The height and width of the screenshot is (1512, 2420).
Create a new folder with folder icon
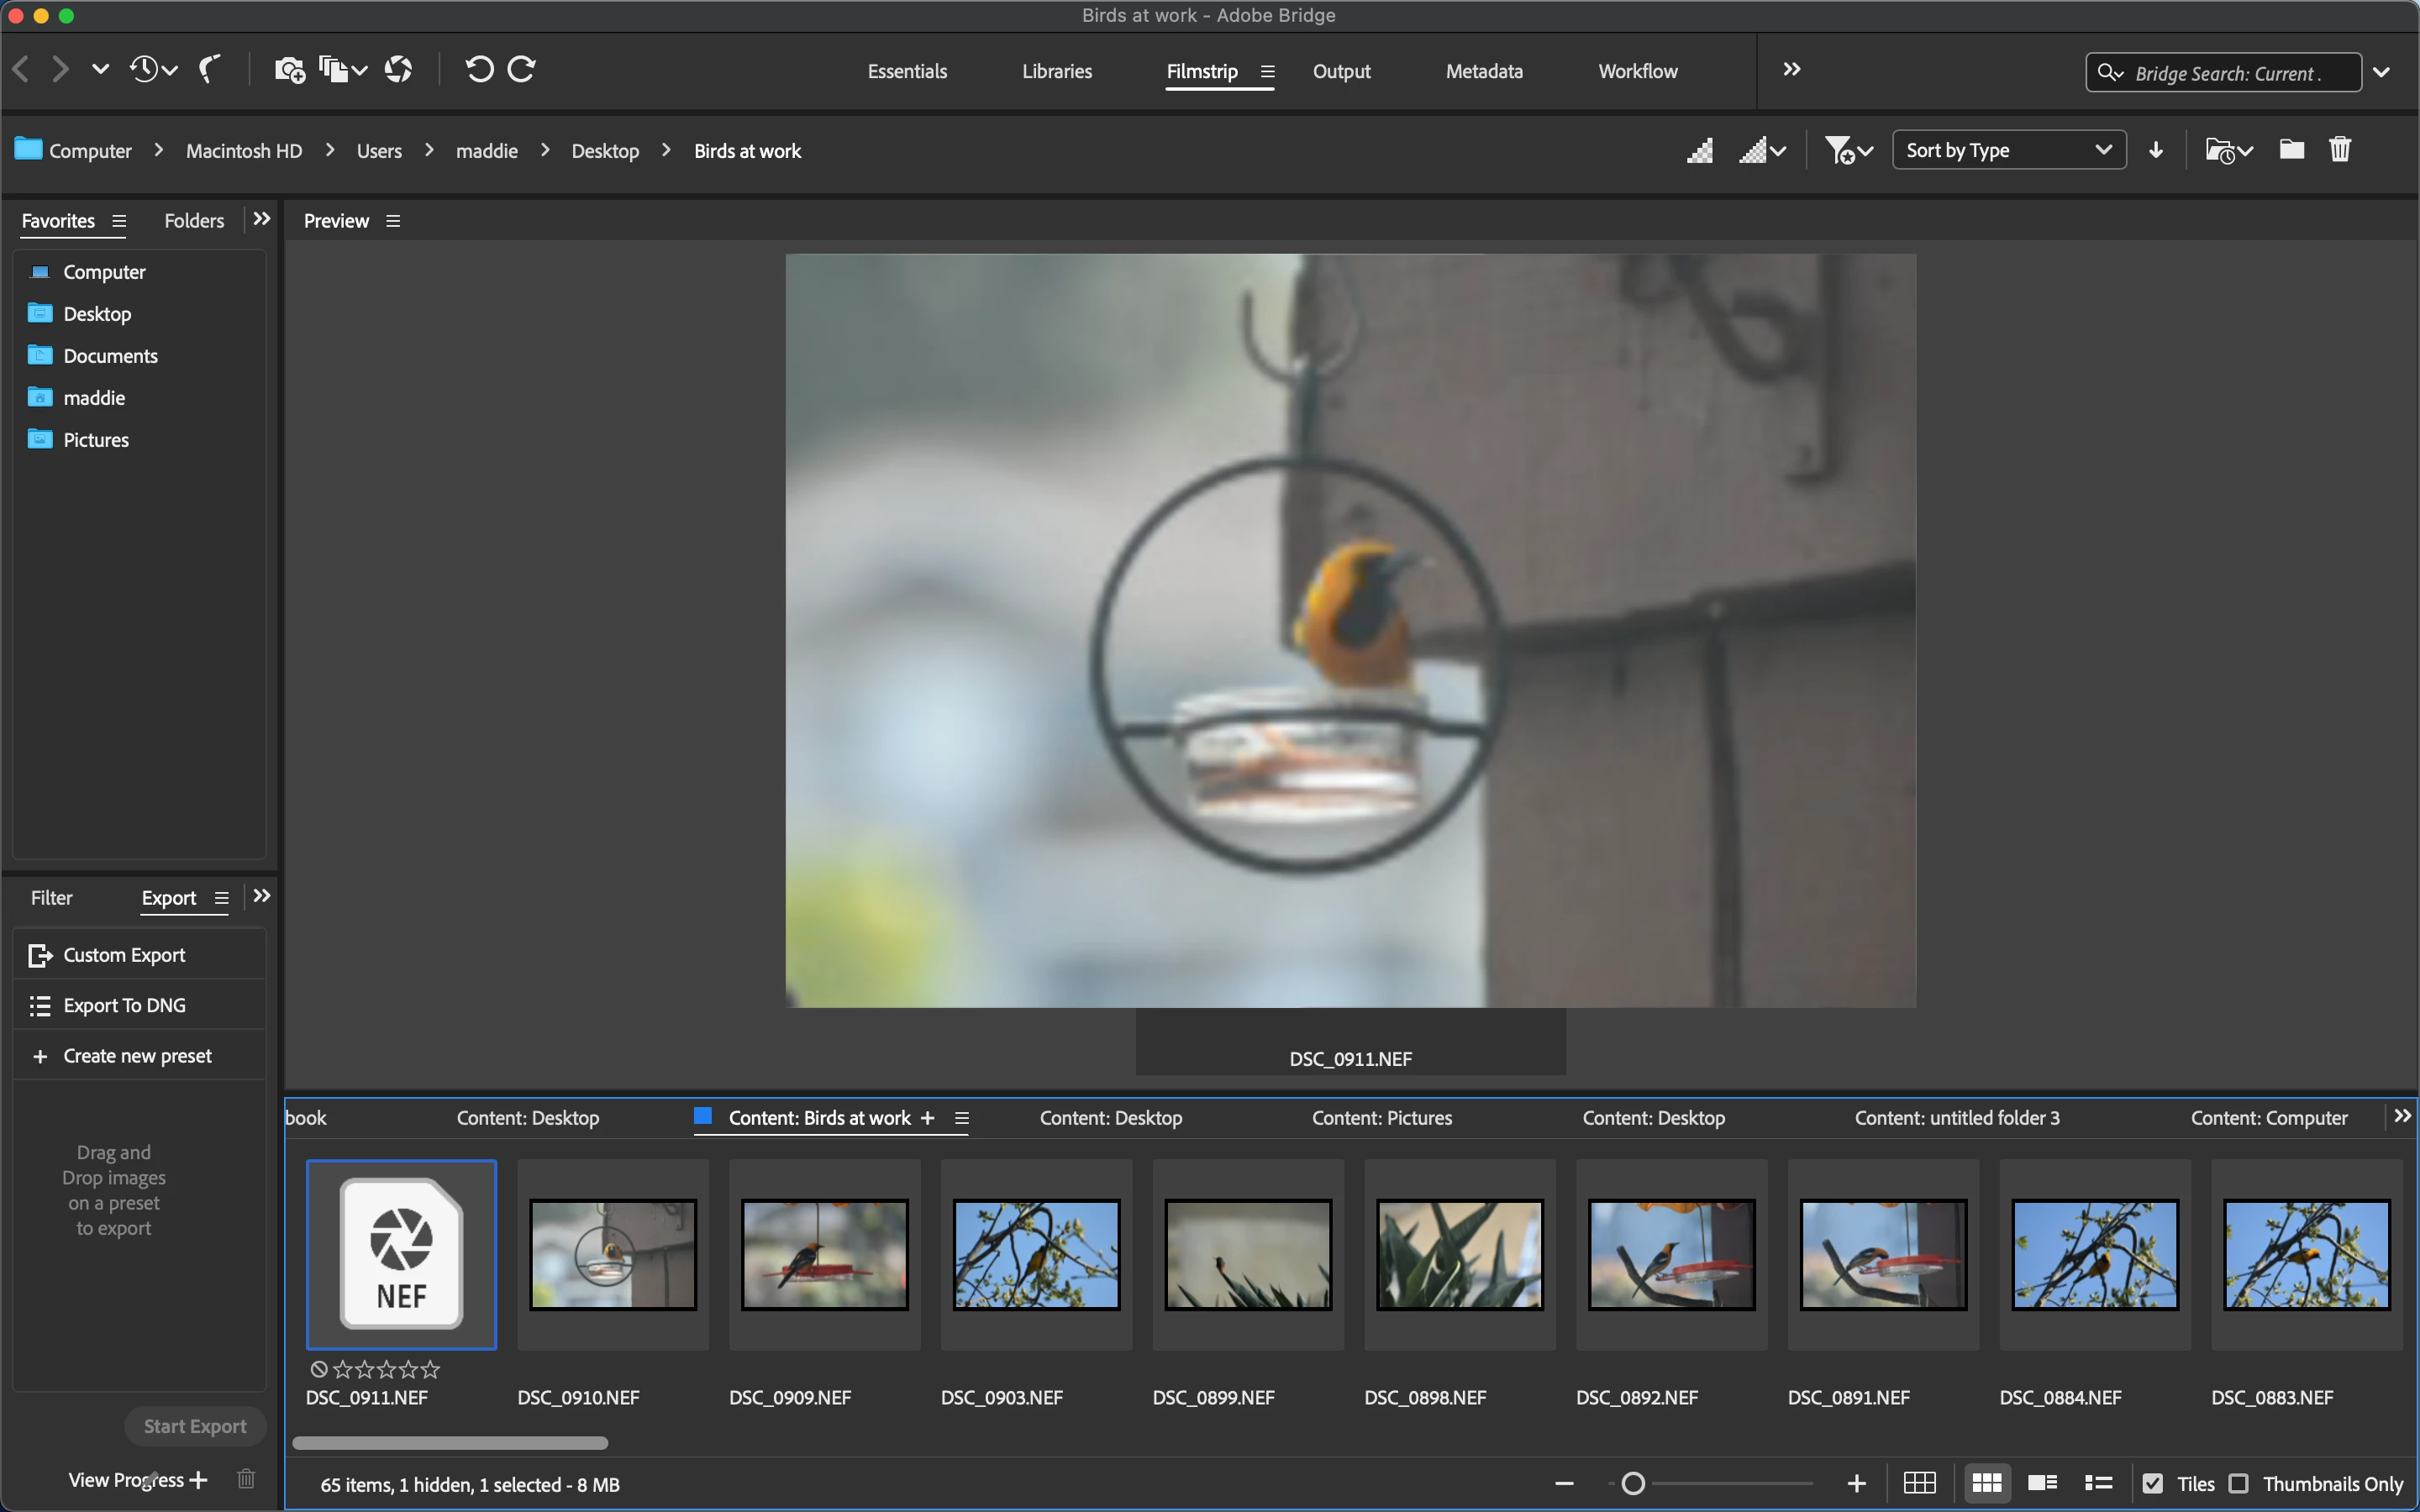[2291, 150]
